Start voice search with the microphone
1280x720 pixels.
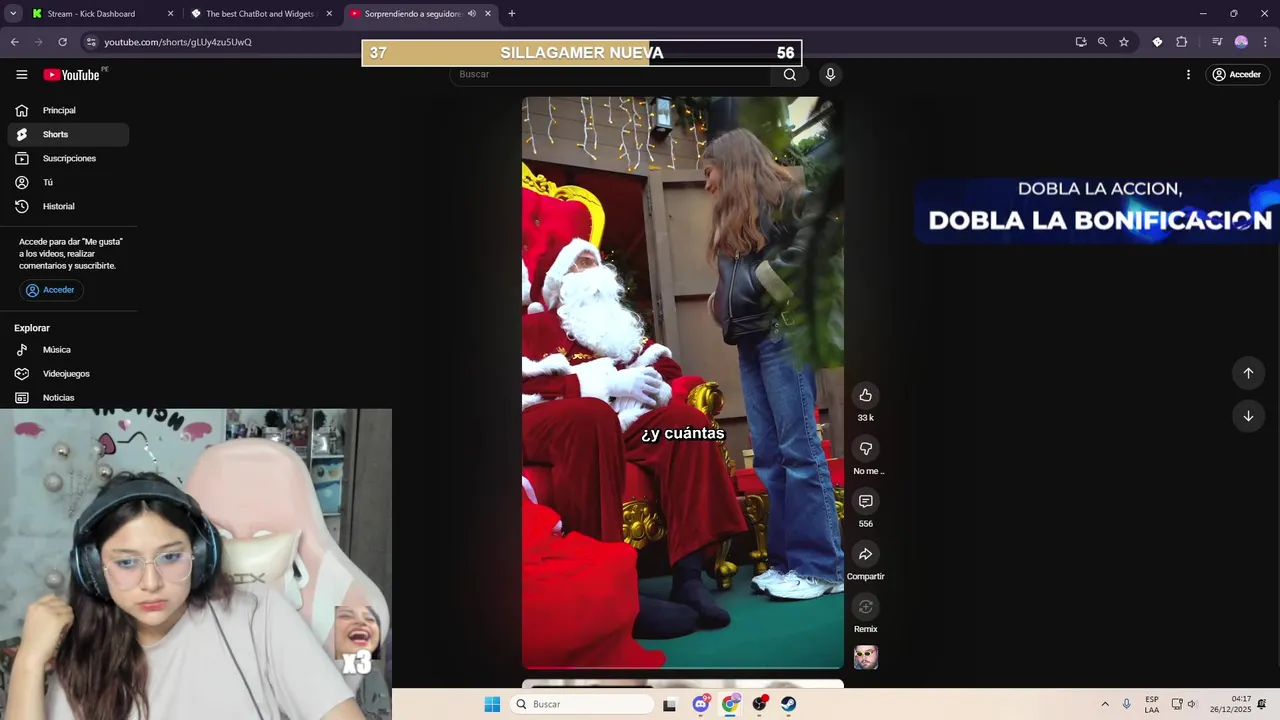click(830, 74)
